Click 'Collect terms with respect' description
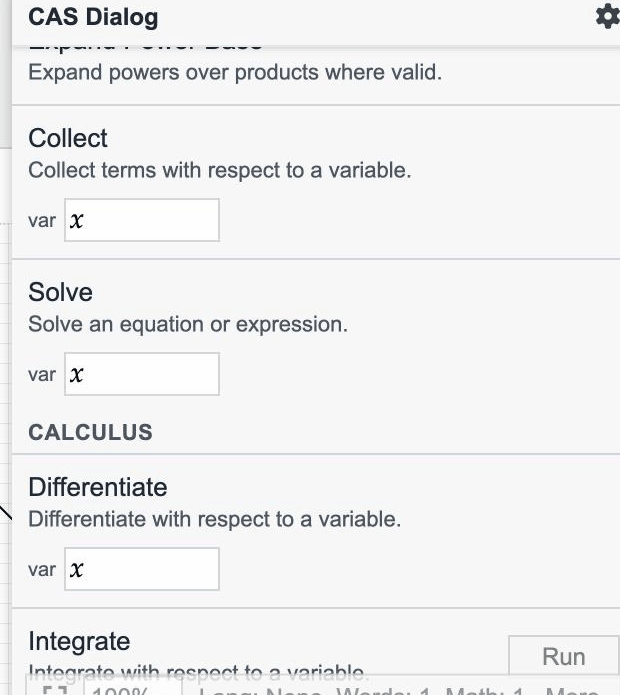This screenshot has height=695, width=620. click(220, 170)
